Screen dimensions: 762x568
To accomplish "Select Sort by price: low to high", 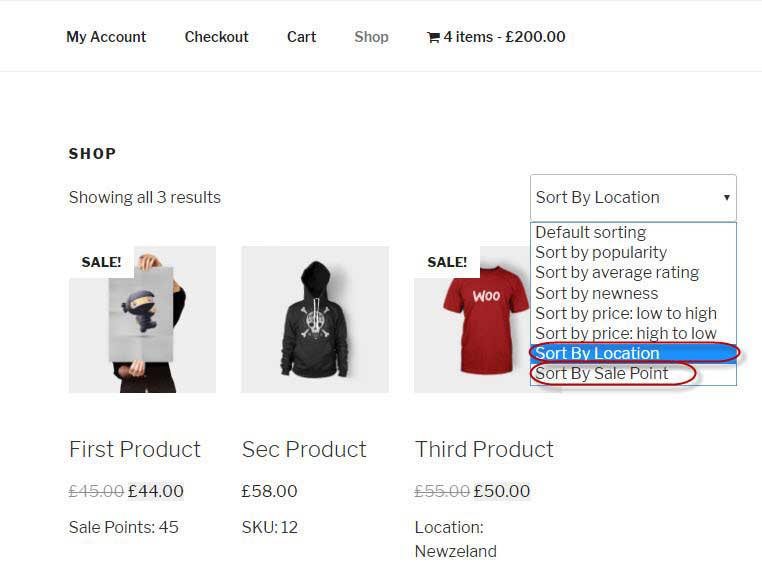I will (626, 313).
